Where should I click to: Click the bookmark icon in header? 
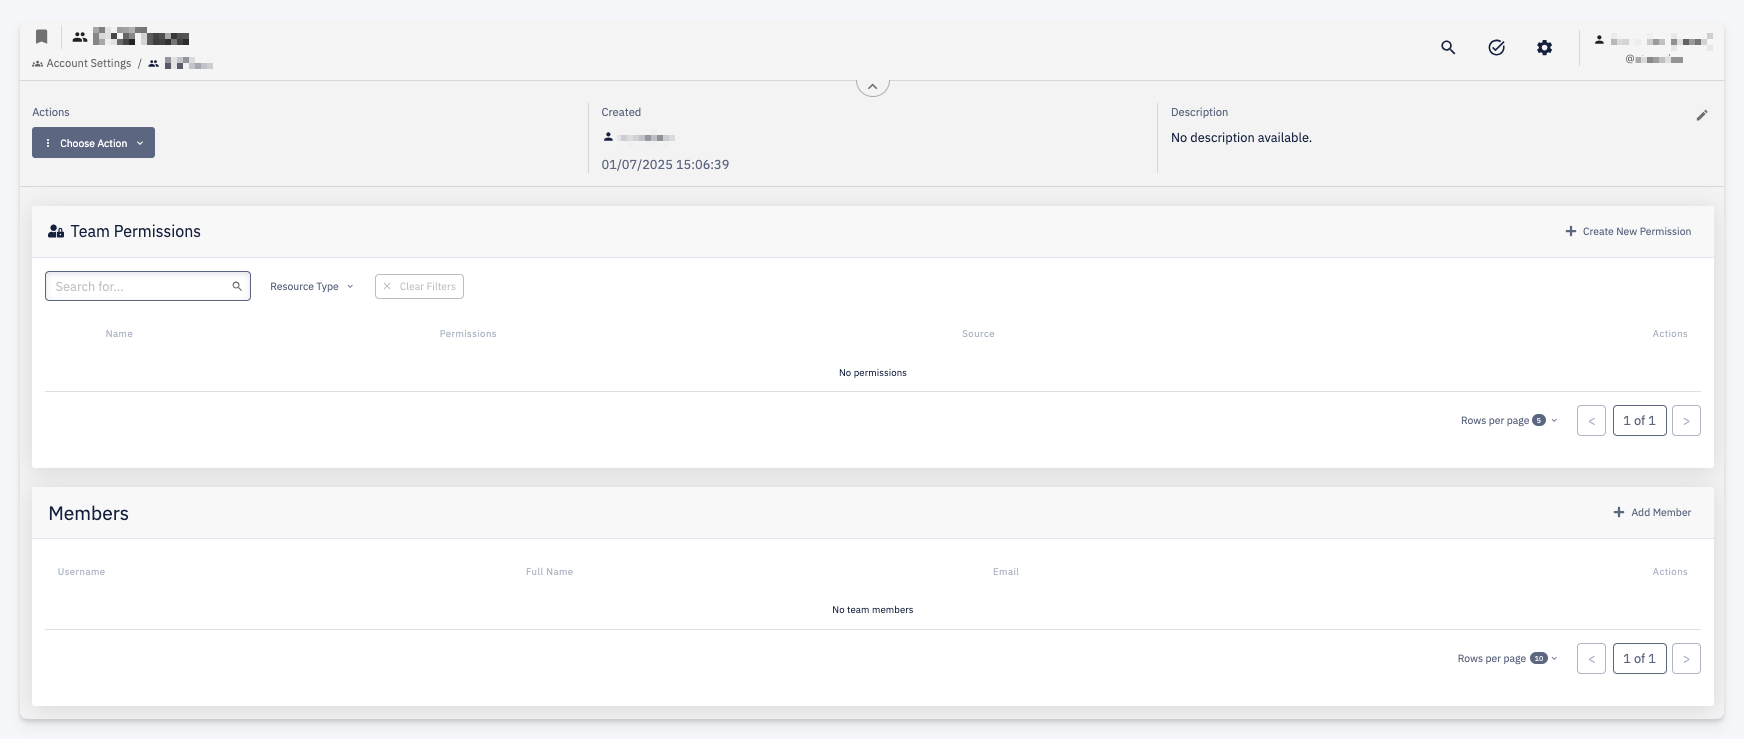41,37
